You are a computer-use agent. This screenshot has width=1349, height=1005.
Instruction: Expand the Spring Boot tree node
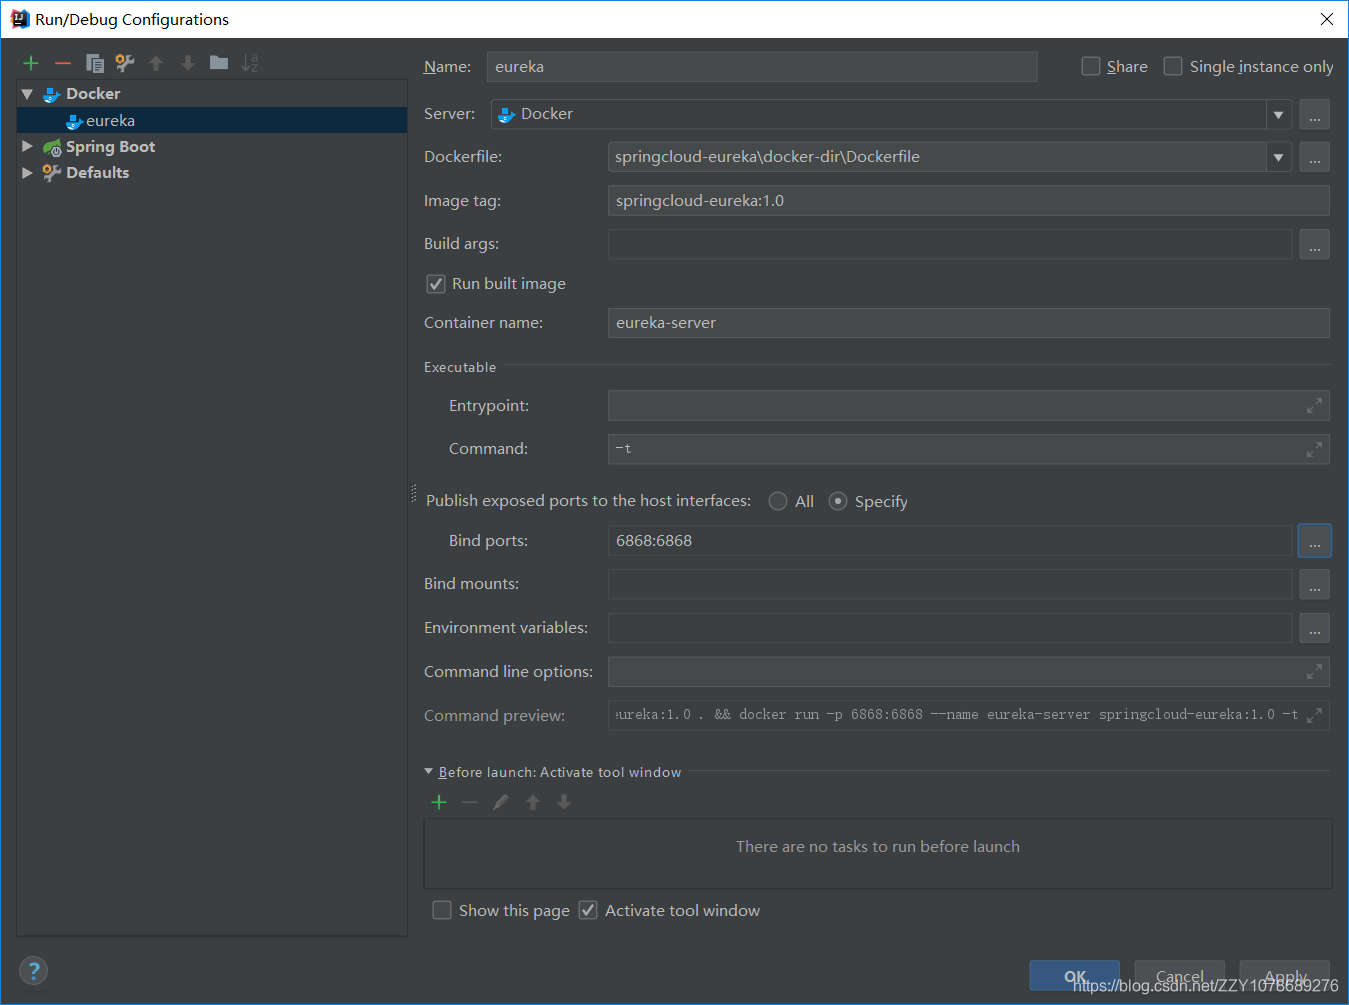(x=27, y=146)
